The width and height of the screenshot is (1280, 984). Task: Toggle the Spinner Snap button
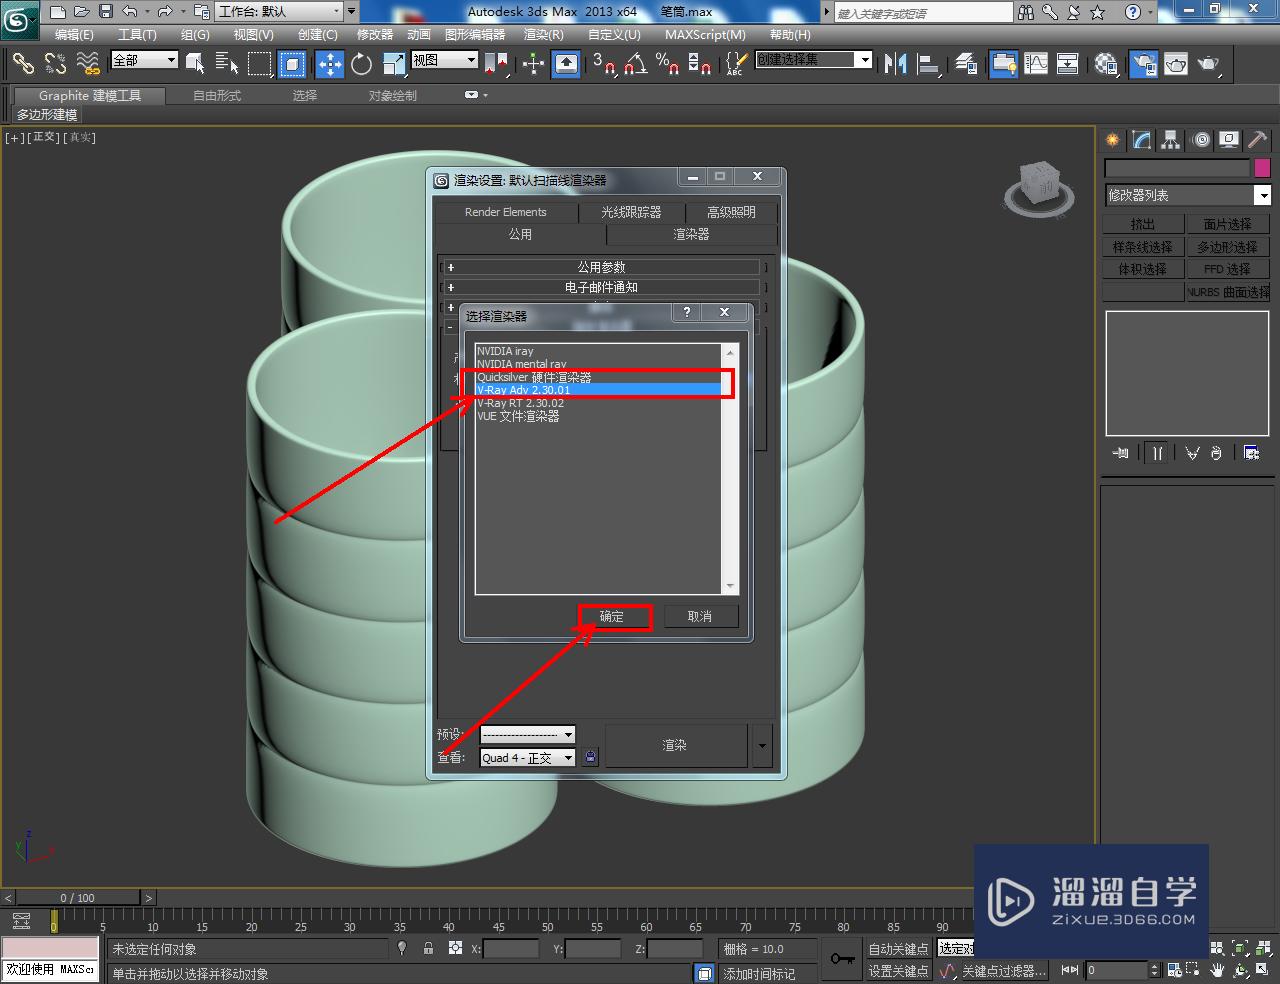(x=700, y=64)
